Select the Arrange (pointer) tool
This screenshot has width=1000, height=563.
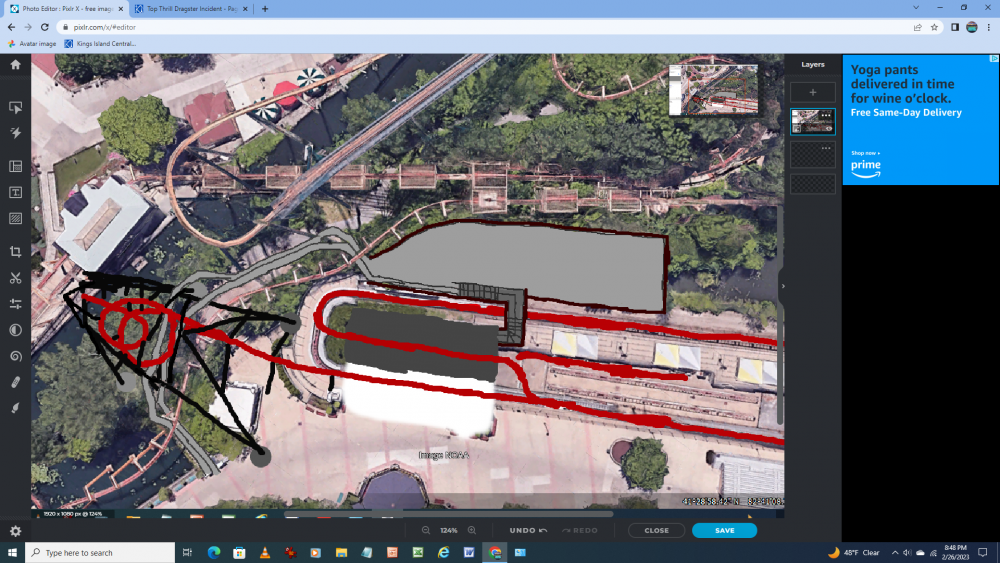tap(15, 107)
